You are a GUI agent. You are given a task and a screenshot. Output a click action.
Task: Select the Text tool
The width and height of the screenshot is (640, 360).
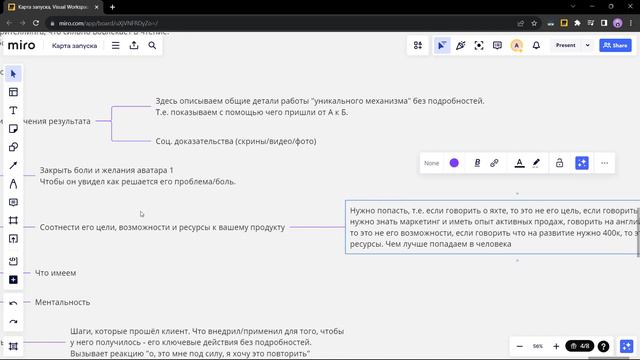(13, 111)
